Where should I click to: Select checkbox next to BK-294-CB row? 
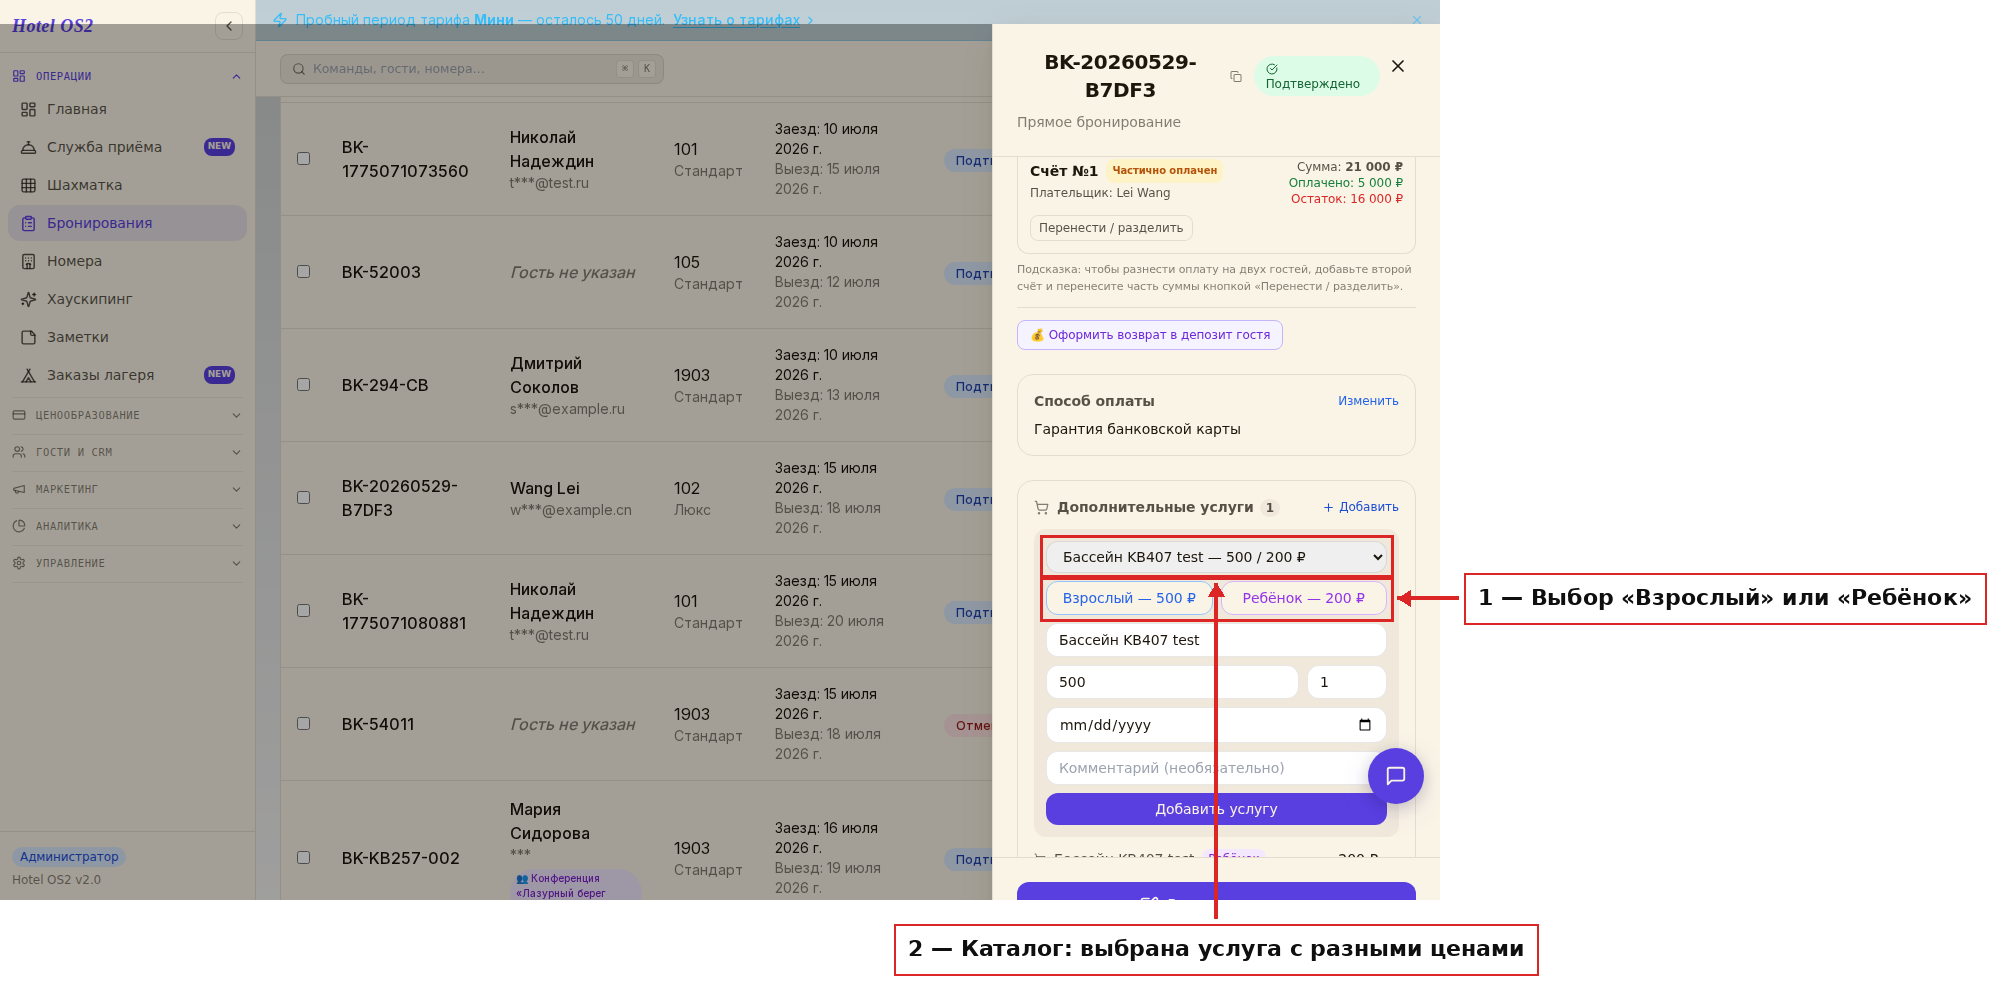pos(304,385)
